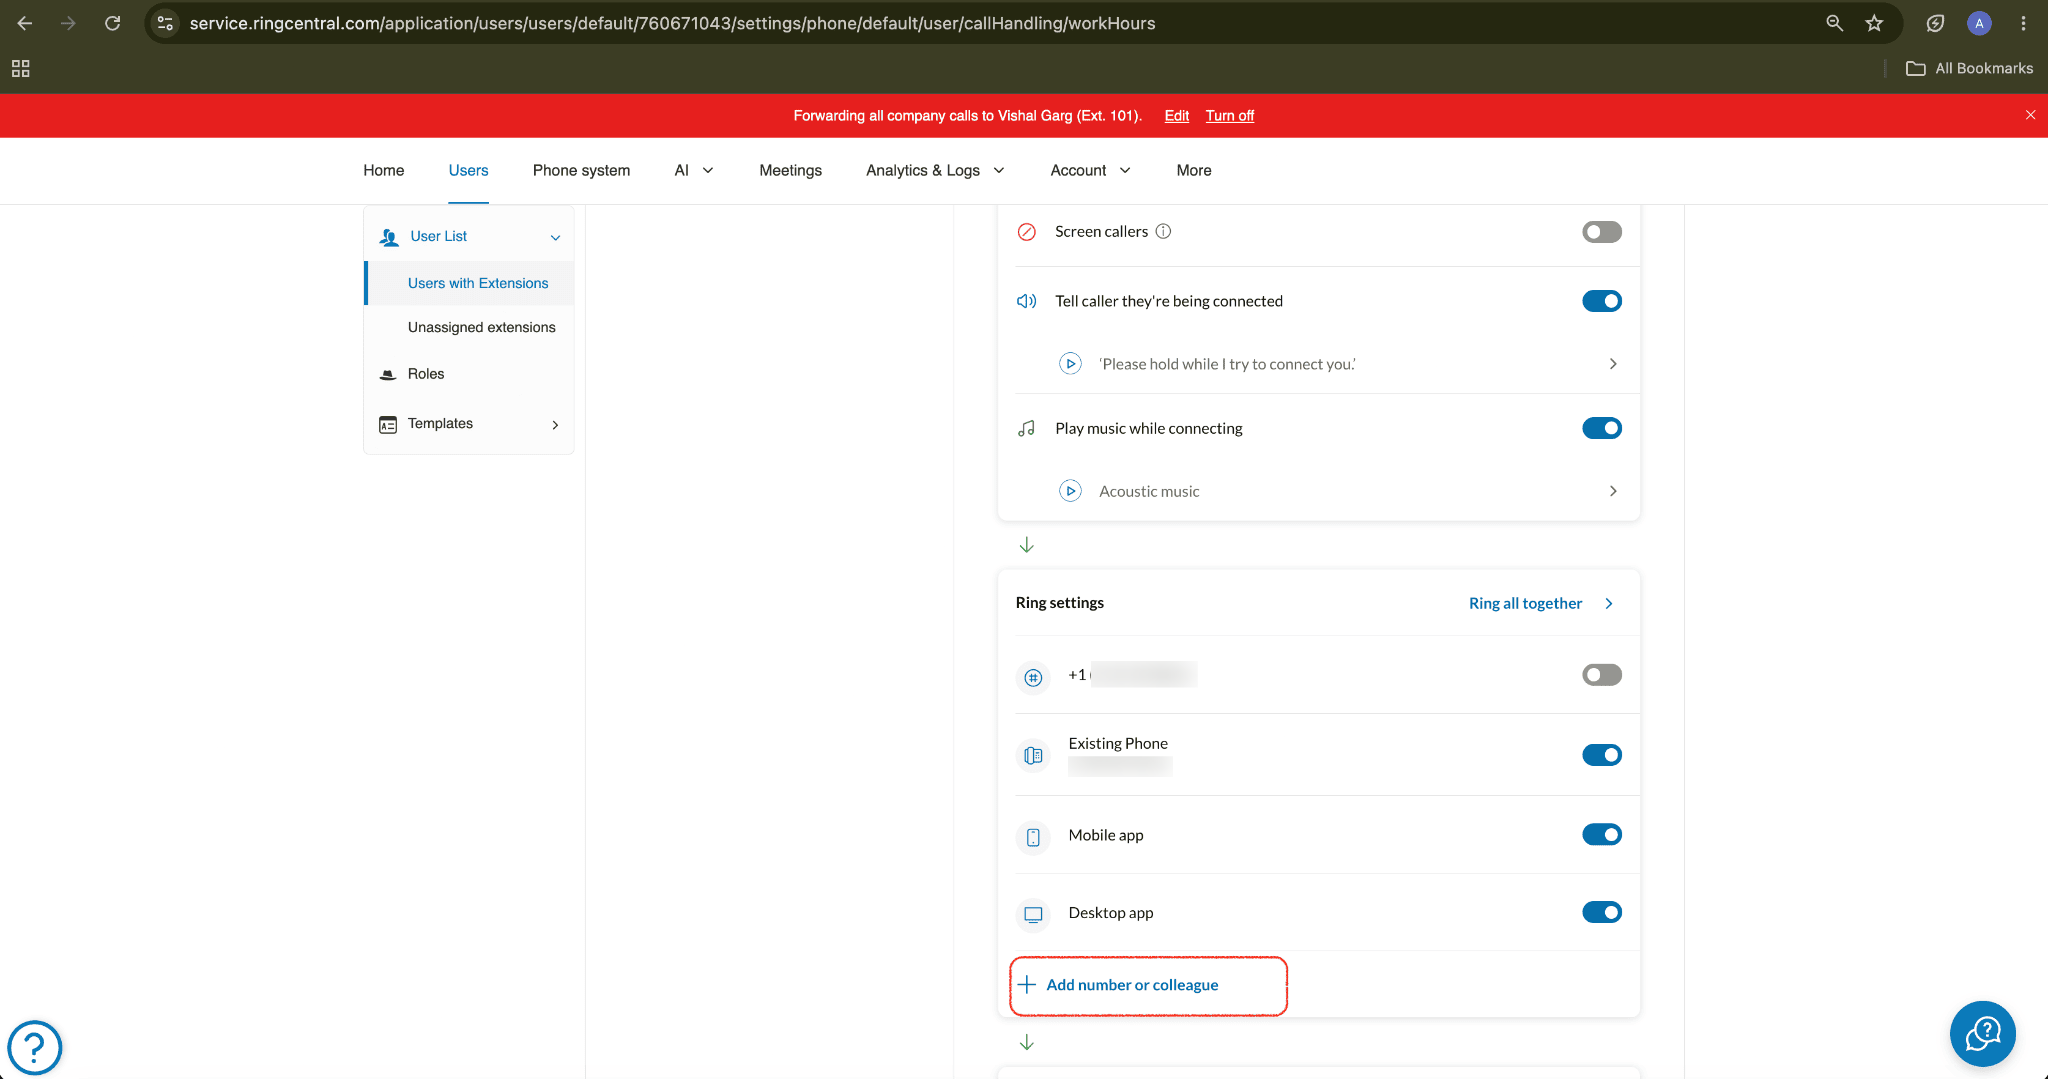Screen dimensions: 2048x1079
Task: Click the browser forward arrow
Action: [x=68, y=23]
